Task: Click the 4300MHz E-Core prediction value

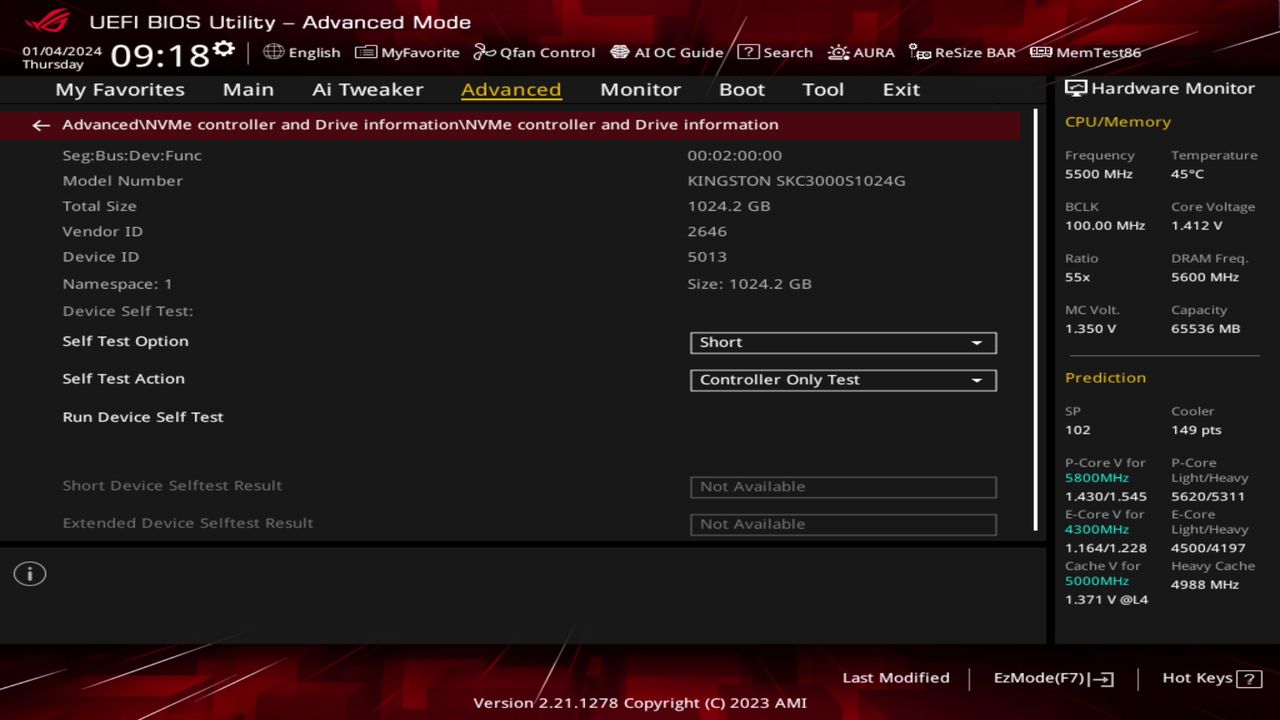Action: 1096,530
